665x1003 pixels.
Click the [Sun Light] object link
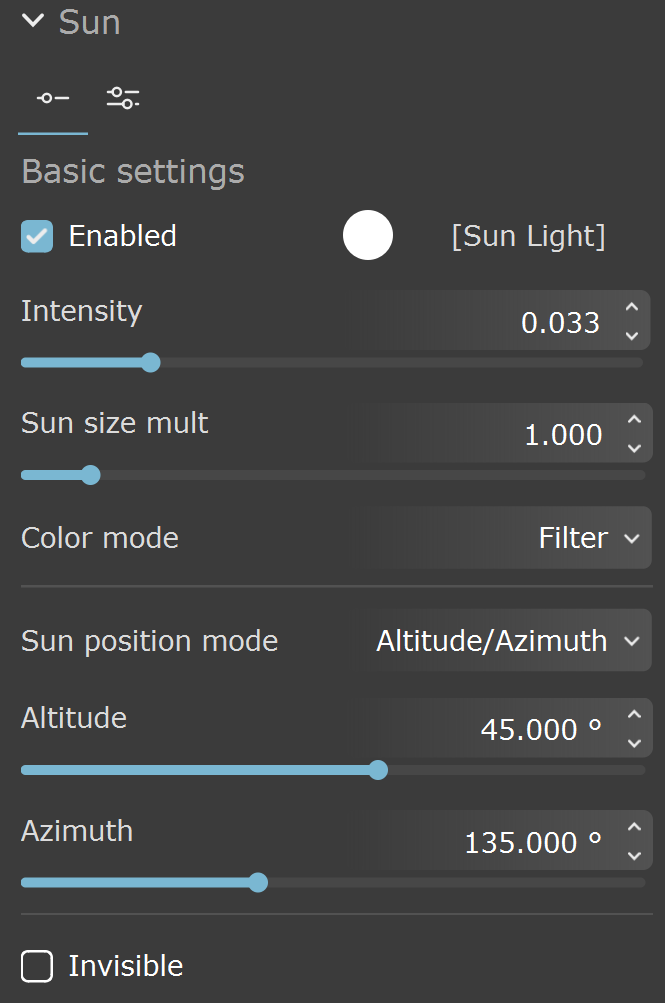tap(528, 236)
